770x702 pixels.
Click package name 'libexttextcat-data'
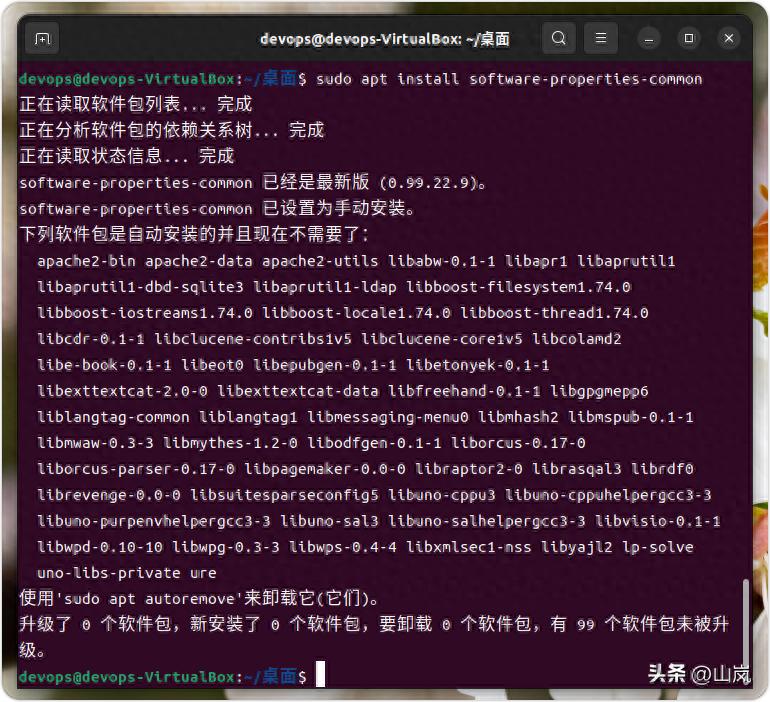point(298,391)
